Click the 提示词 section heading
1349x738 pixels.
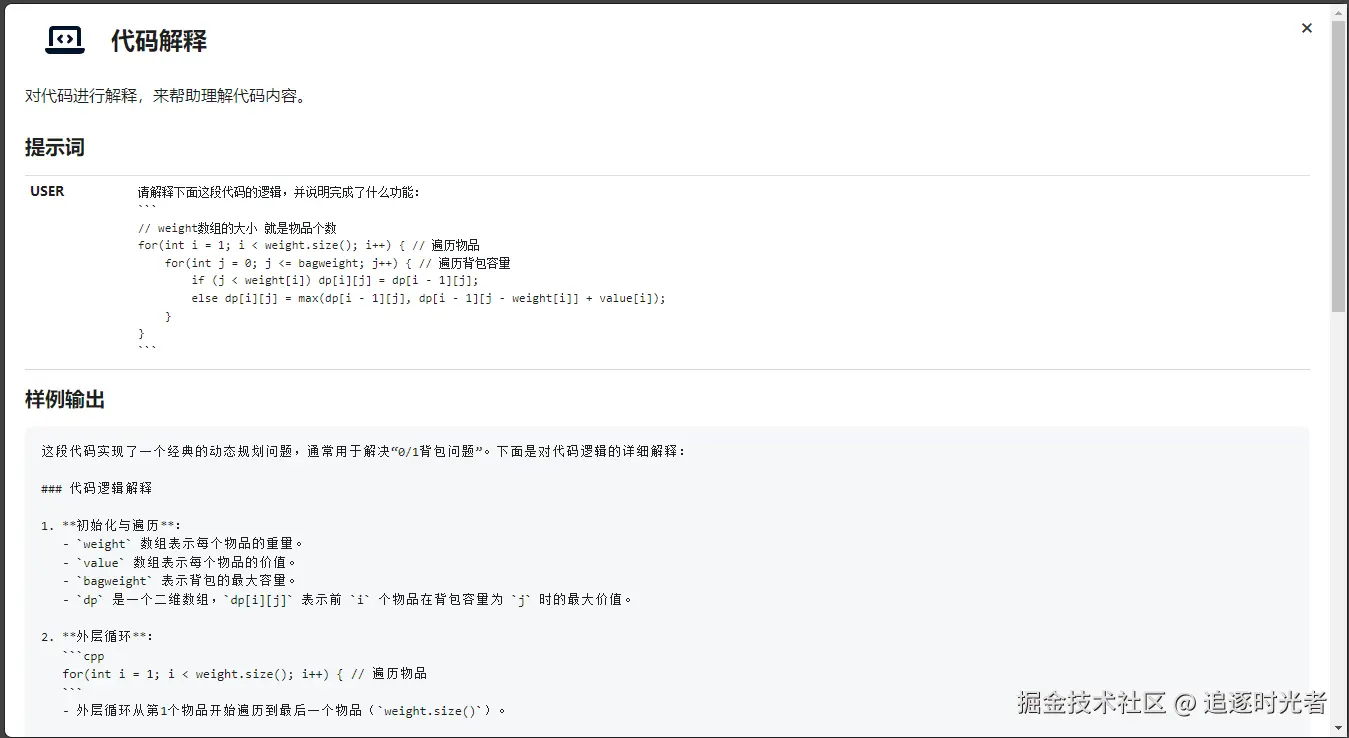click(55, 147)
